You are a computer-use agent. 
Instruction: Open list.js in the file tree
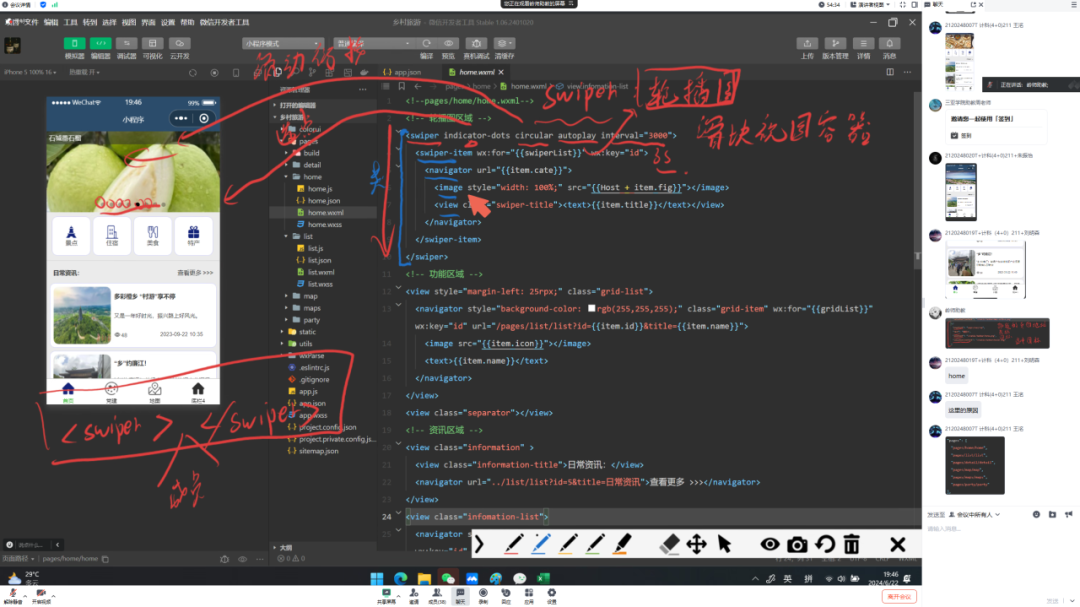(x=315, y=248)
